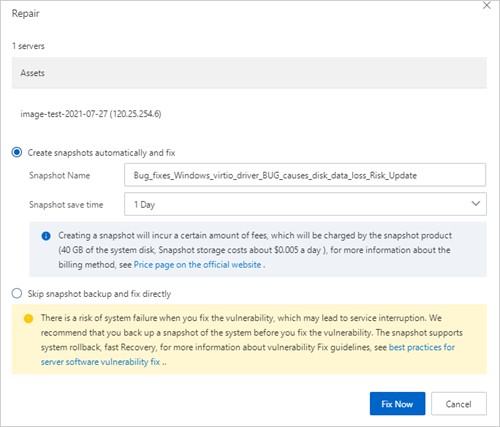Click the Fix Now button
The image size is (500, 427).
(x=397, y=404)
